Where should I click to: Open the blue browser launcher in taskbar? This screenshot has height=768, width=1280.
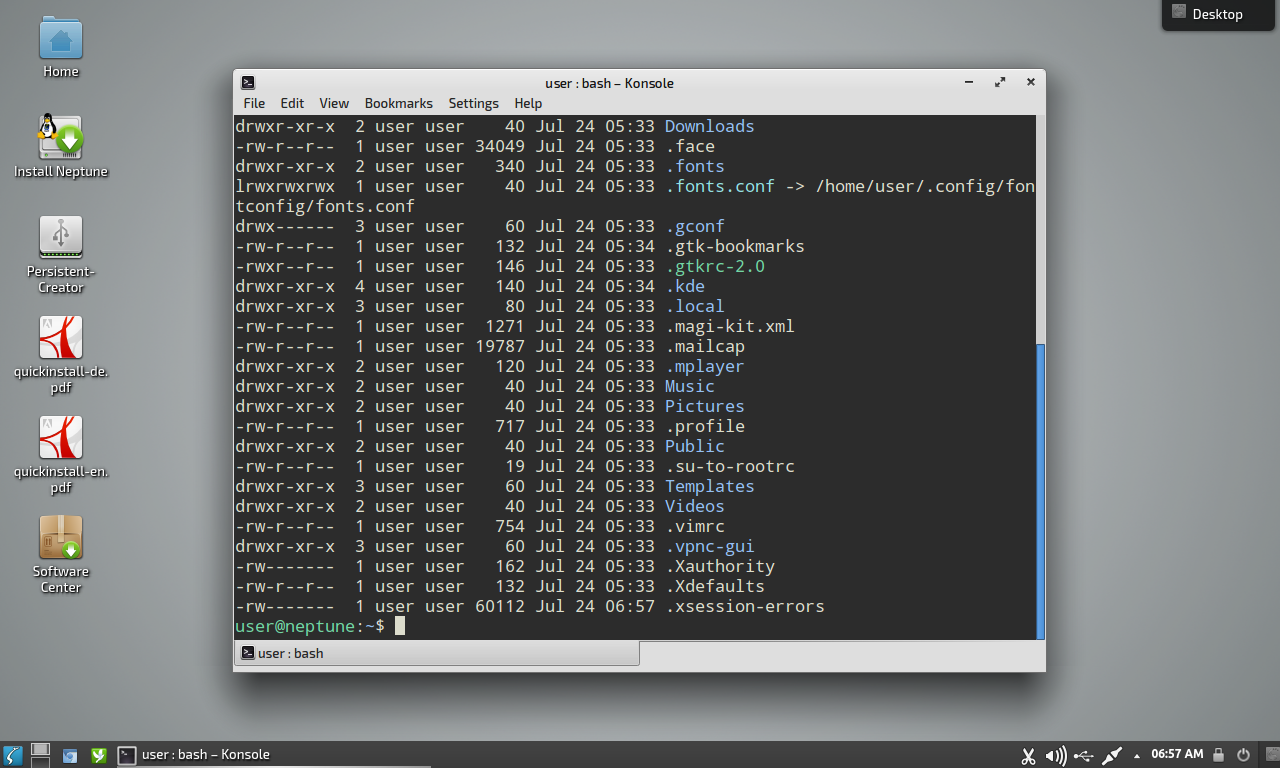pos(70,755)
